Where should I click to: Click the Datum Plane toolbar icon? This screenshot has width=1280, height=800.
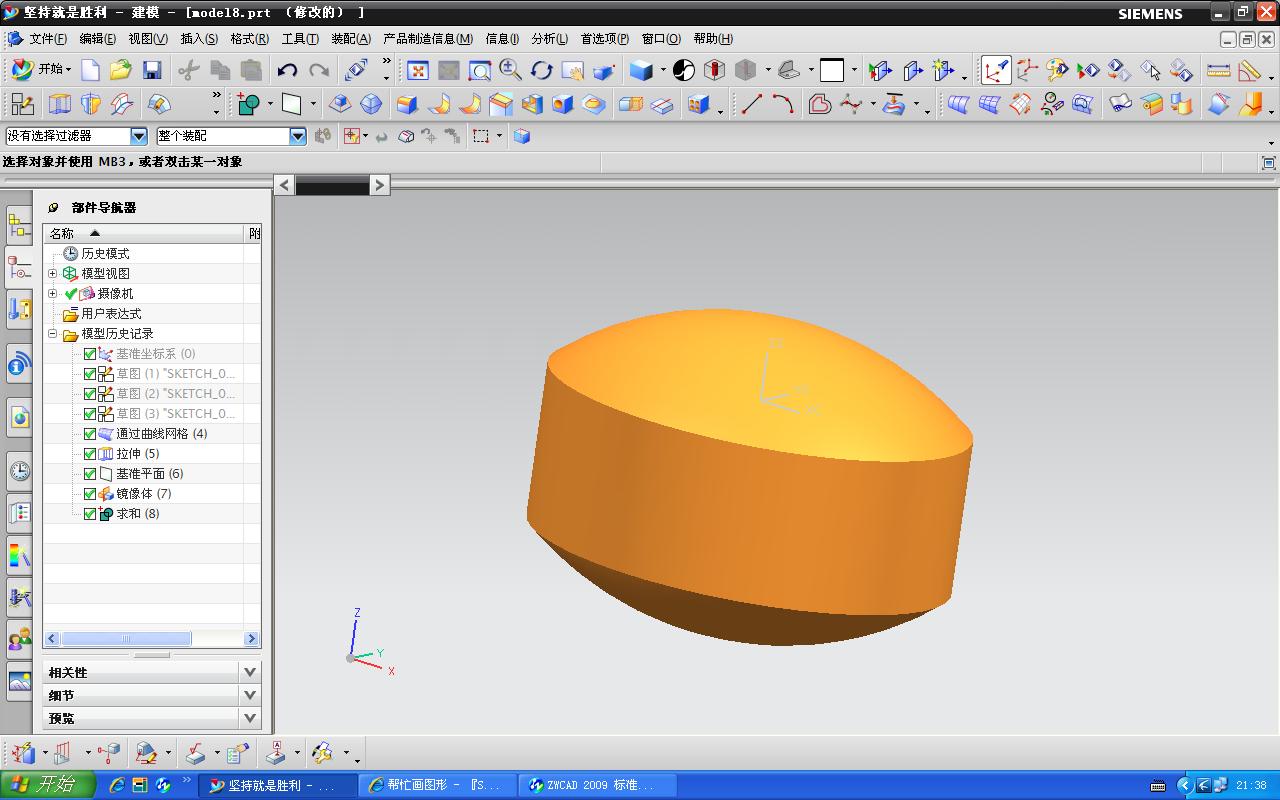click(292, 104)
